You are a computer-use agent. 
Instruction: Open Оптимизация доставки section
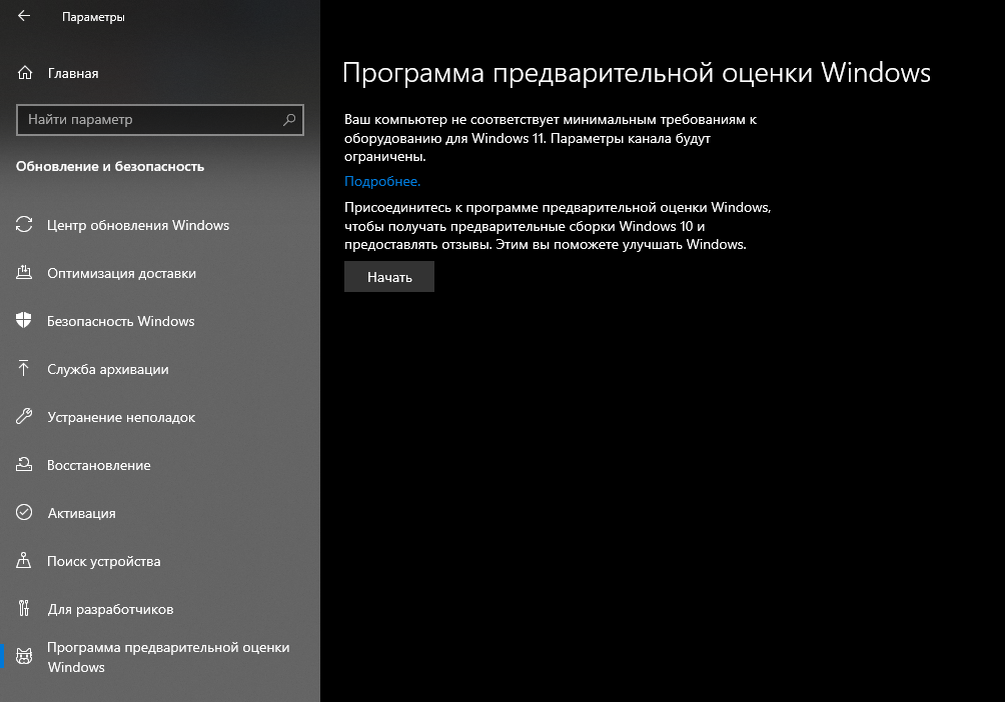tap(160, 273)
